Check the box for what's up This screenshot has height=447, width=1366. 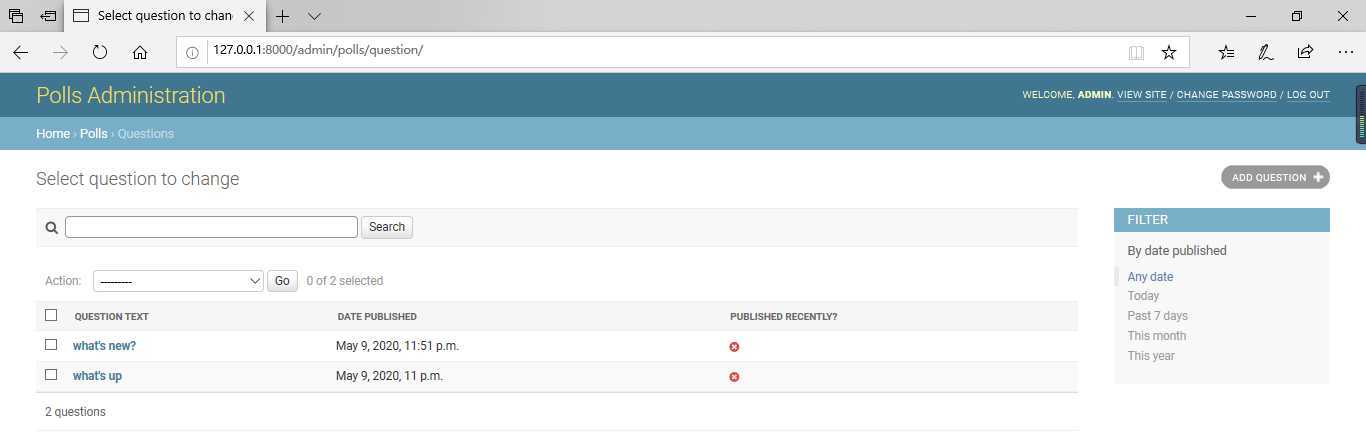(x=51, y=375)
